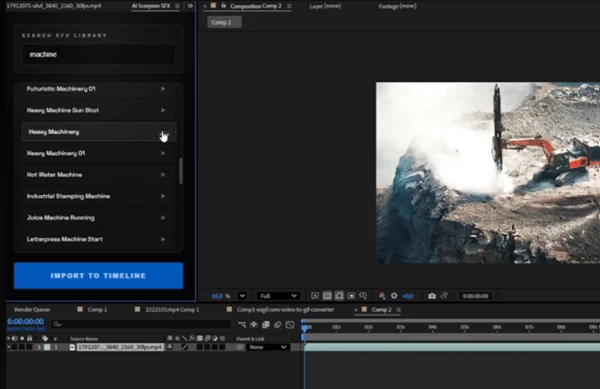Image resolution: width=600 pixels, height=389 pixels.
Task: Select the 1791207_3840_2160_30fps.mp4 layer name
Action: tap(120, 347)
